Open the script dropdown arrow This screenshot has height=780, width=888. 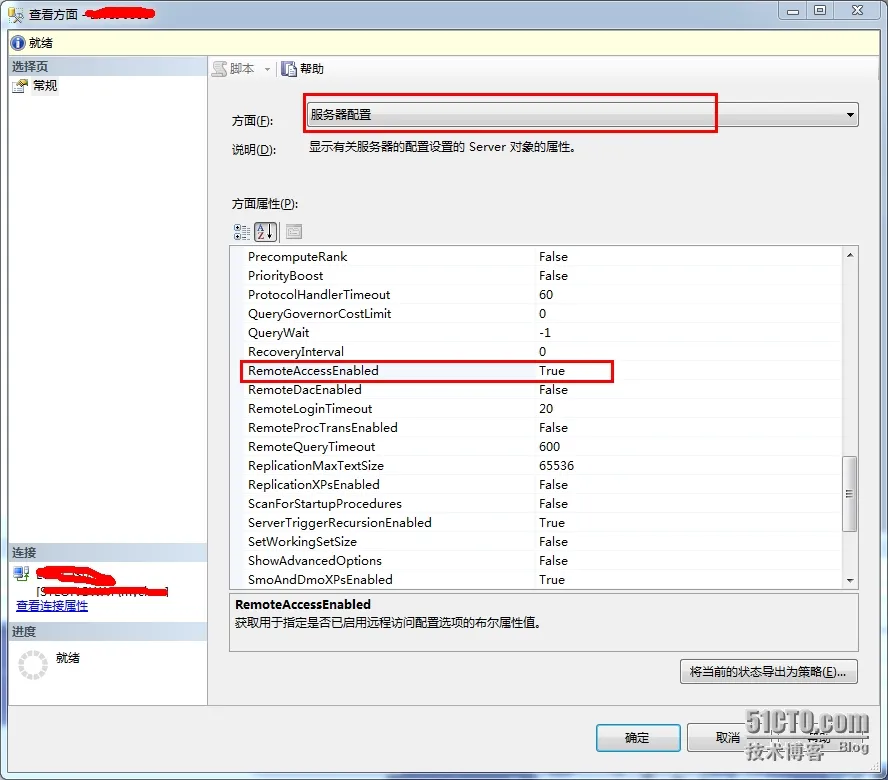(267, 69)
